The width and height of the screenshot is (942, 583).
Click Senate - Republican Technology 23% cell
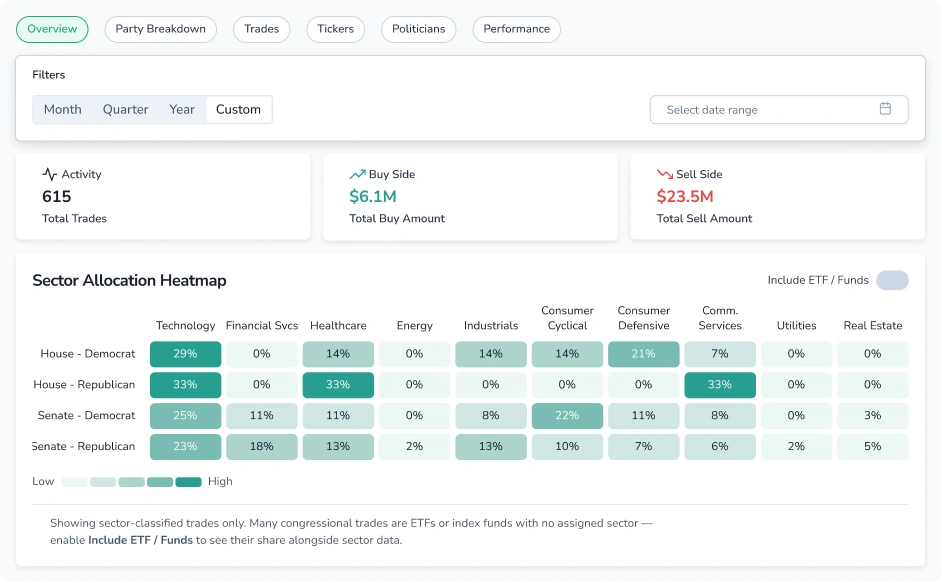pyautogui.click(x=185, y=447)
